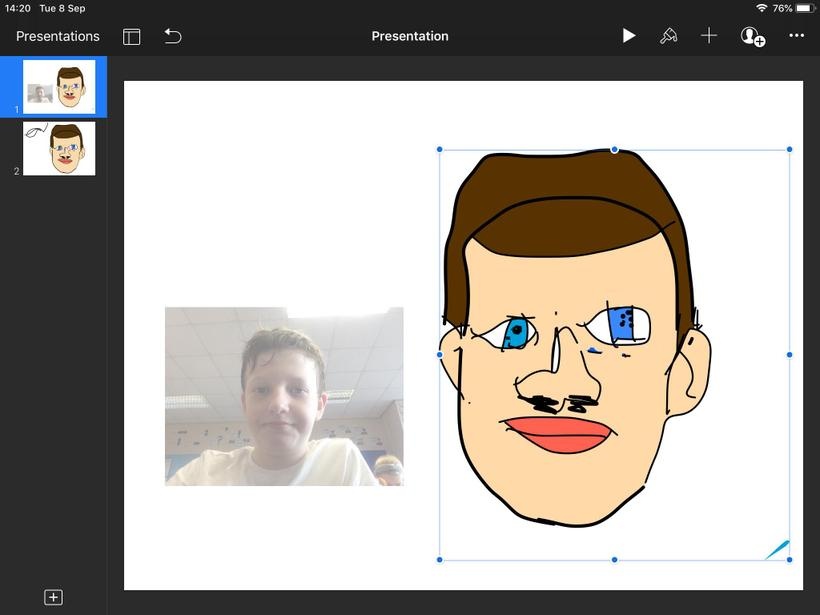Click the bottom-center selection handle of drawing

click(614, 560)
